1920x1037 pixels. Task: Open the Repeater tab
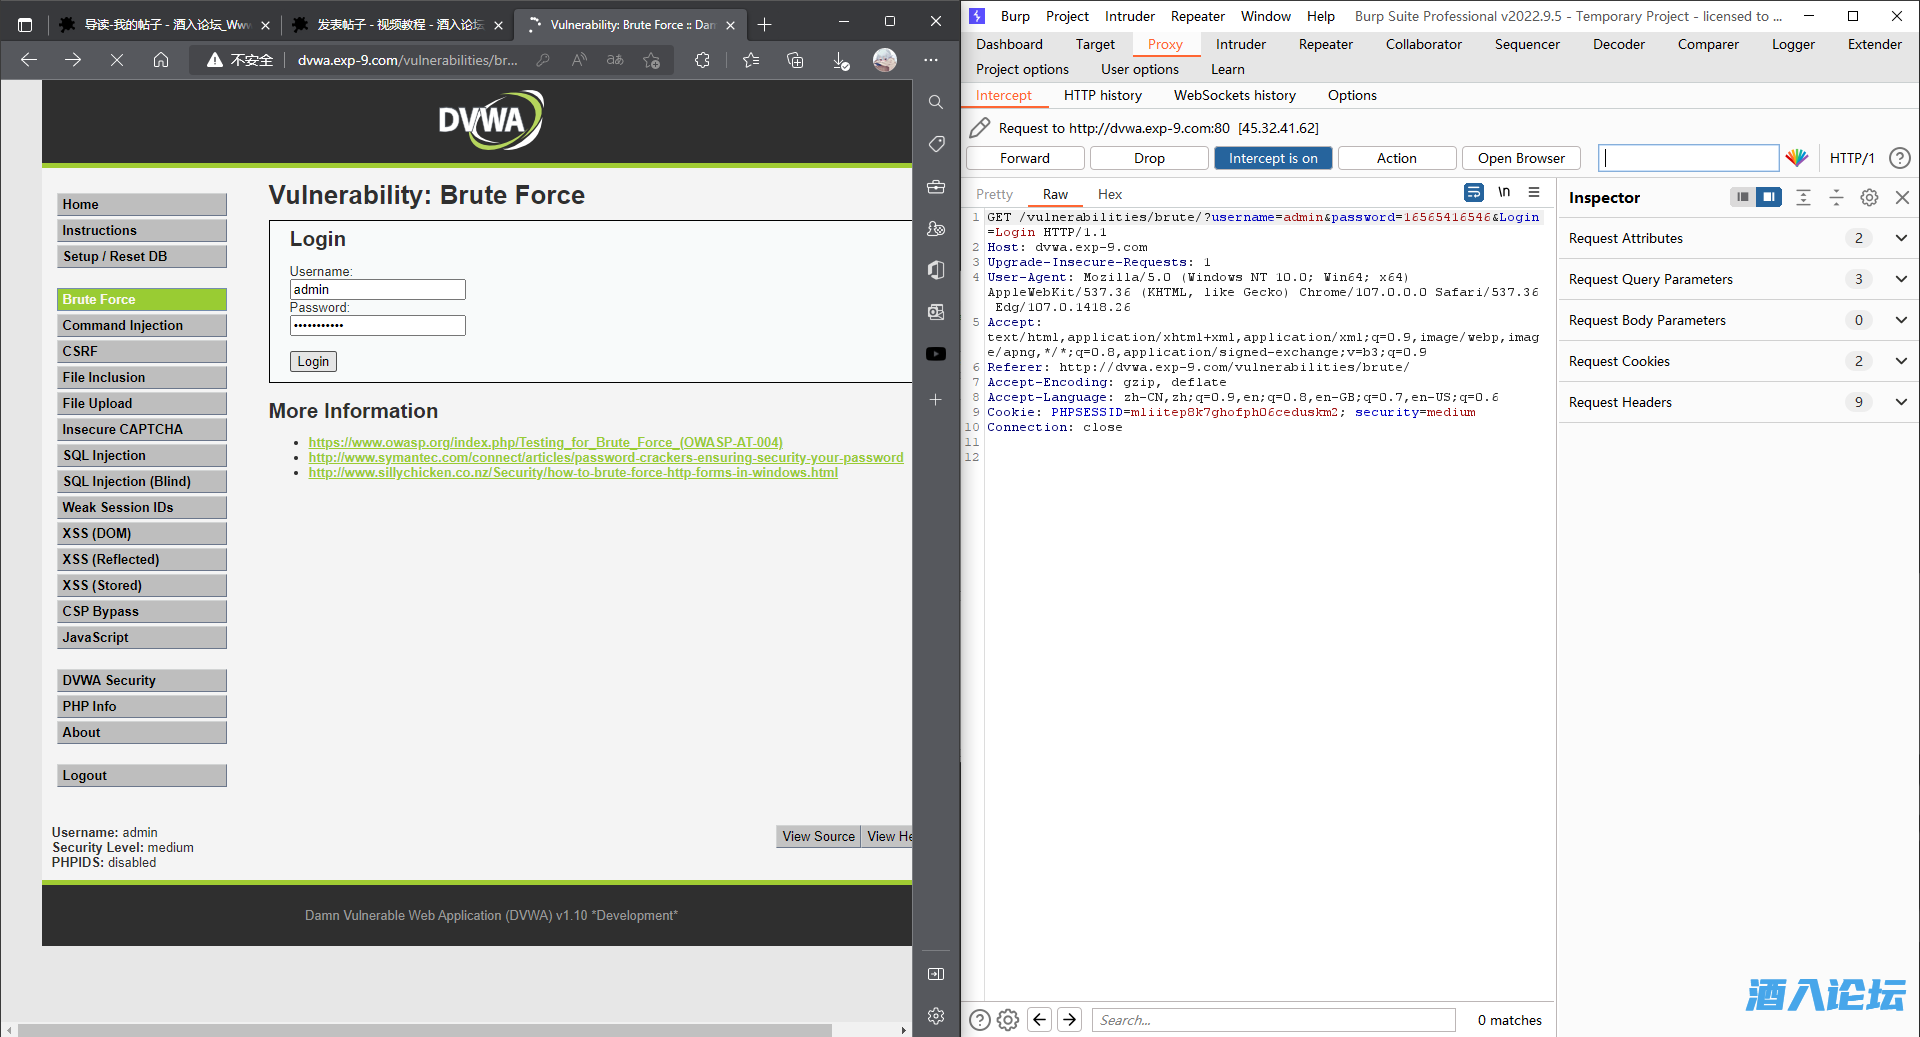pos(1325,44)
